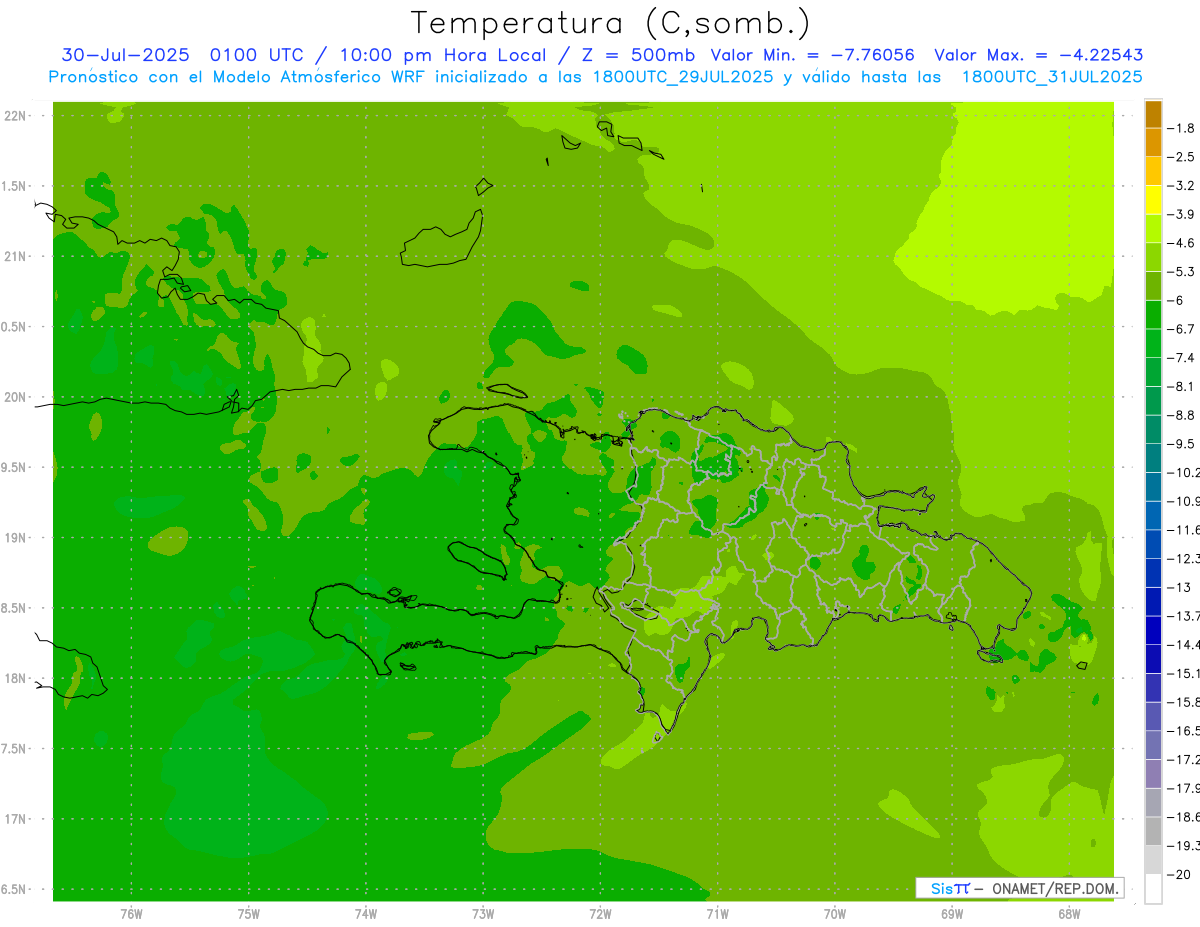The width and height of the screenshot is (1200, 927).
Task: Select the 73W longitude label
Action: click(x=483, y=914)
